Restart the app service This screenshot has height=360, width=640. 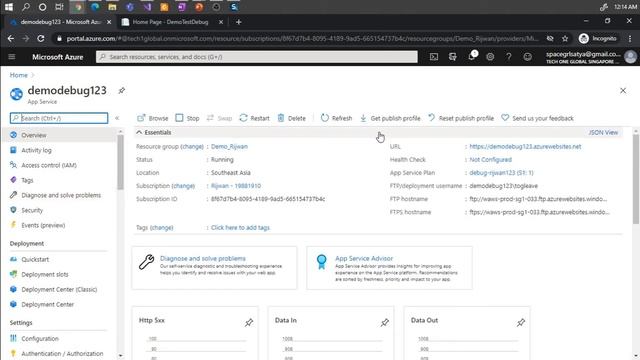(254, 118)
